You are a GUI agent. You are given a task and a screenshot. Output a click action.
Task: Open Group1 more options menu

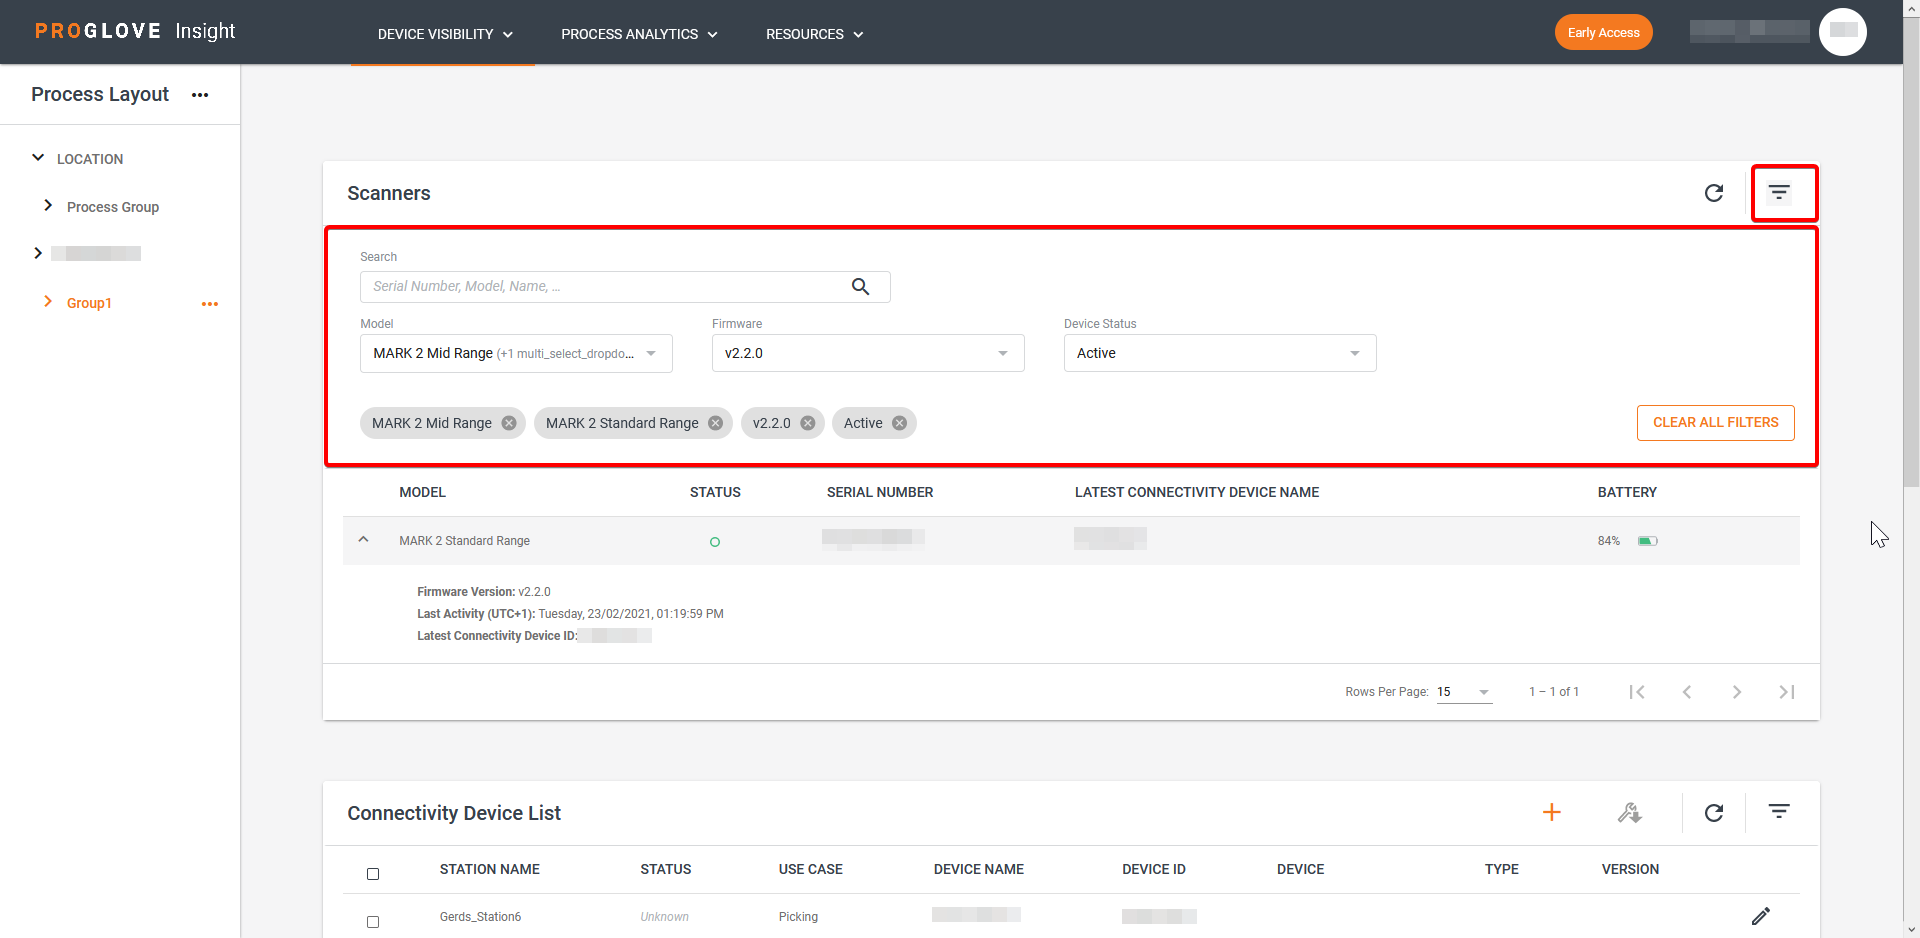coord(210,304)
